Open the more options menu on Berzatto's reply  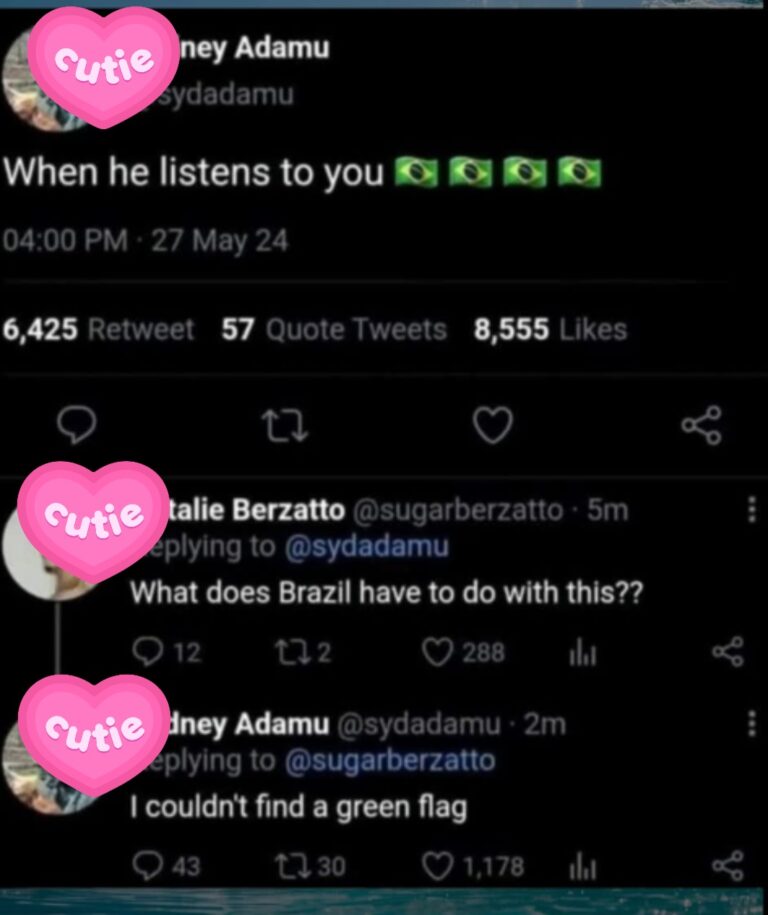tap(752, 510)
